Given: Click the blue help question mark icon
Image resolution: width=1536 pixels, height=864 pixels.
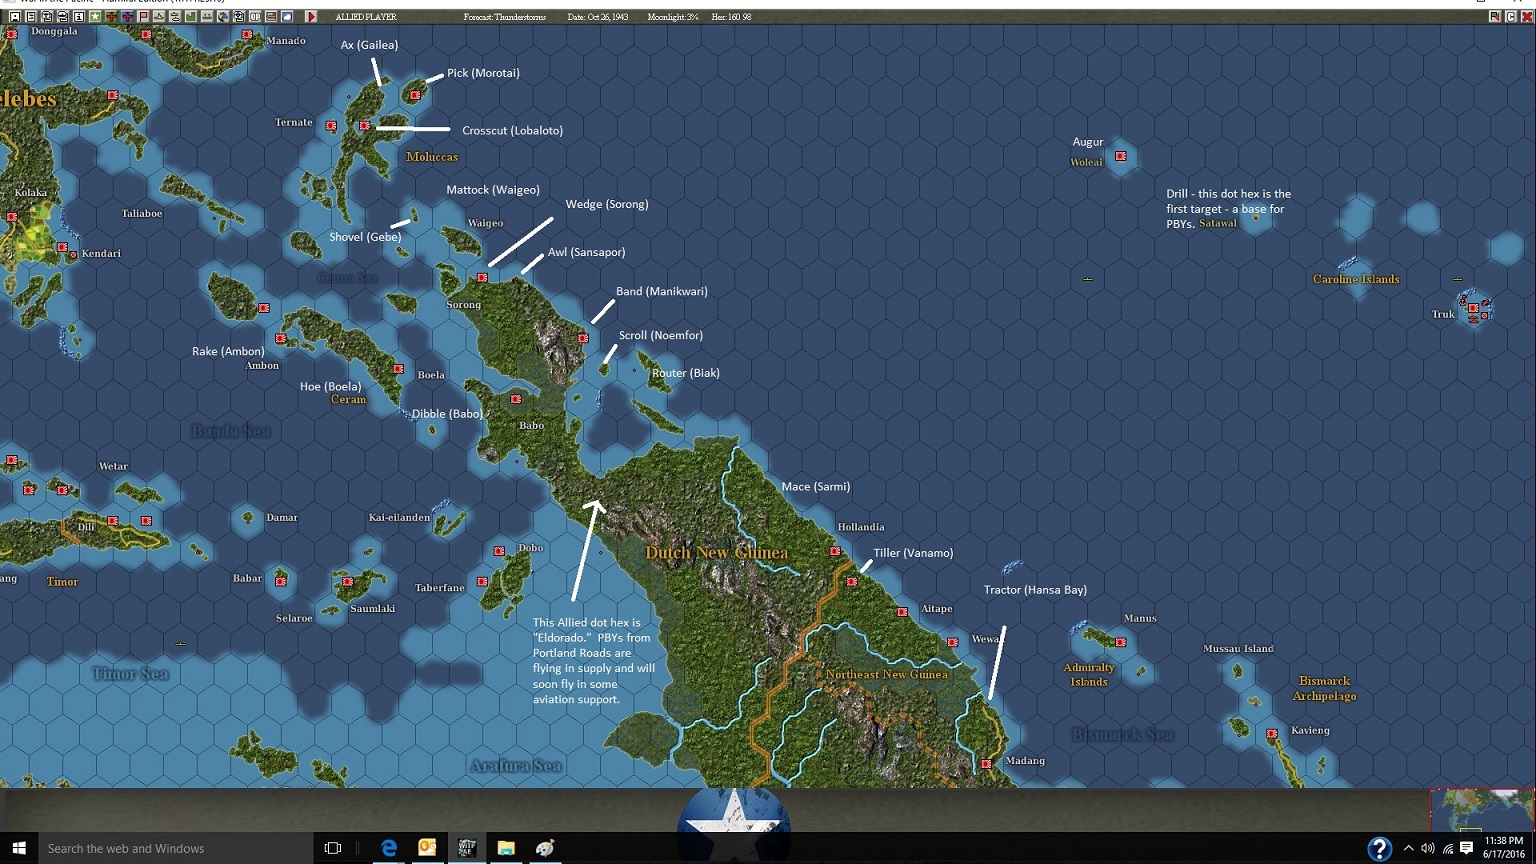Looking at the screenshot, I should click(x=1379, y=849).
